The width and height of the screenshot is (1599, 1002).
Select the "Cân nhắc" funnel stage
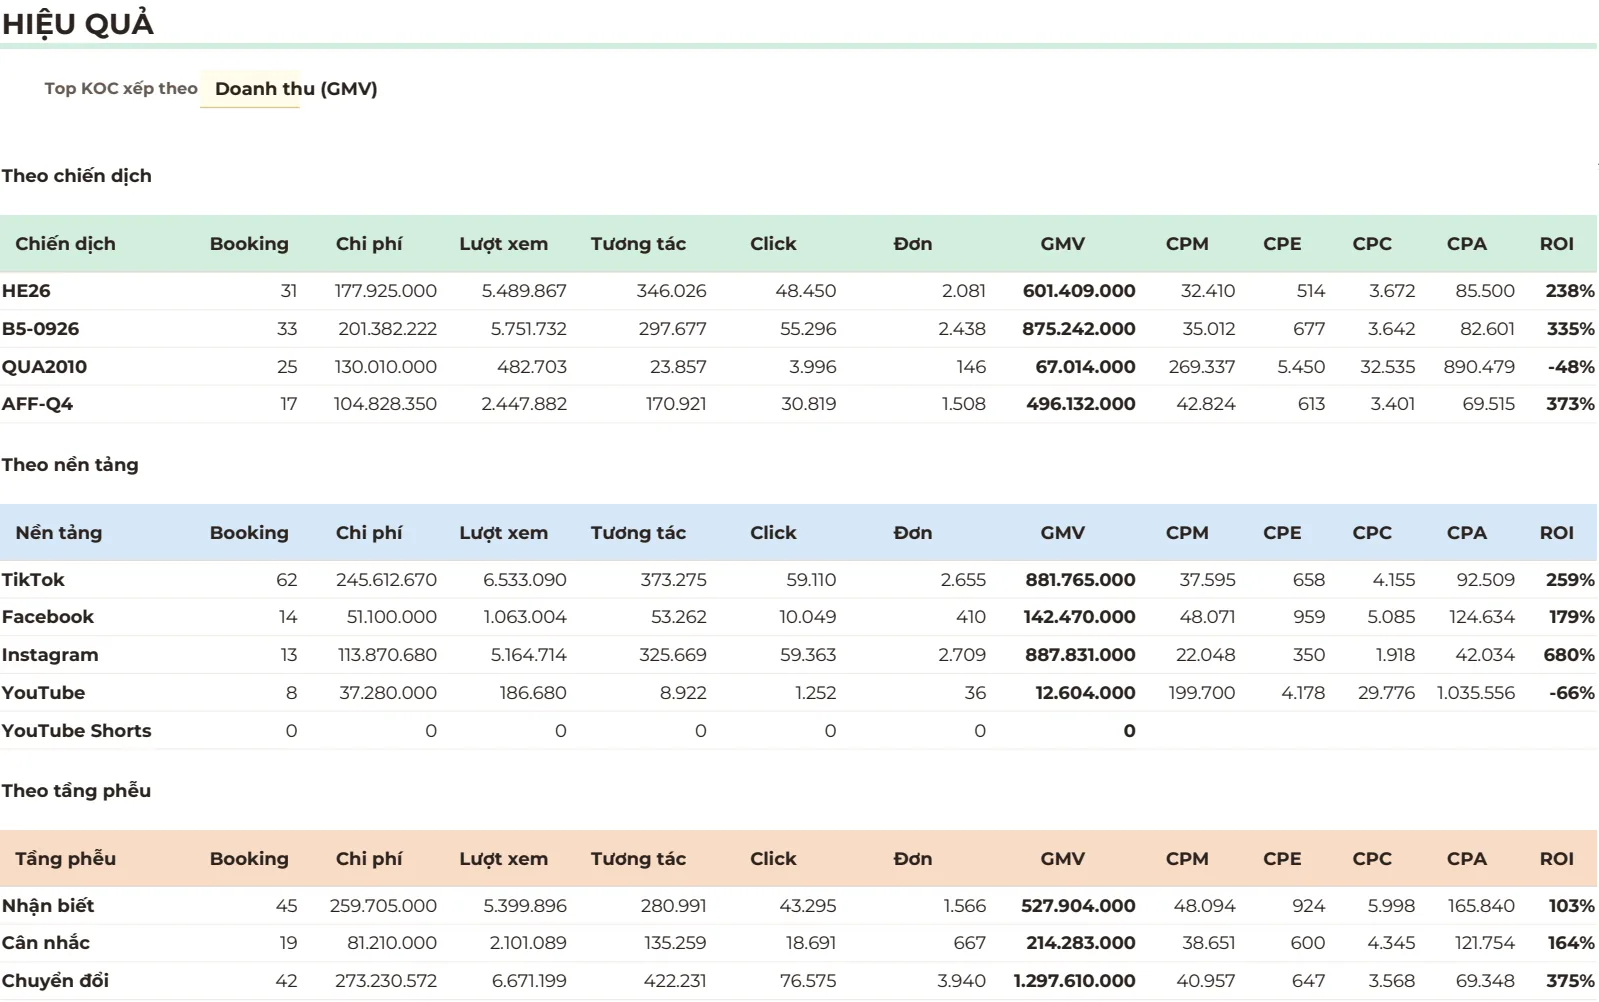click(x=46, y=943)
